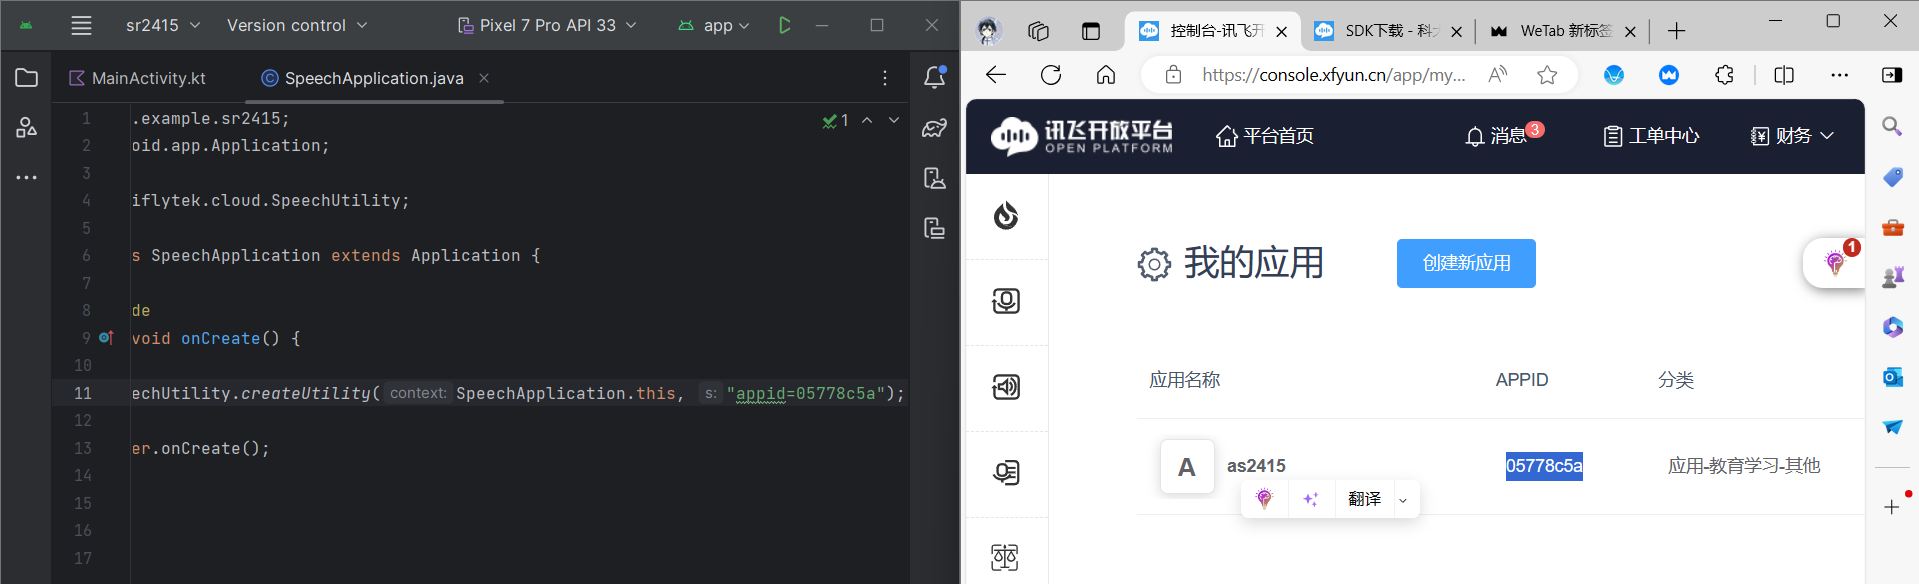Viewport: 1919px width, 584px height.
Task: Open the as2415 application entry
Action: [1256, 466]
